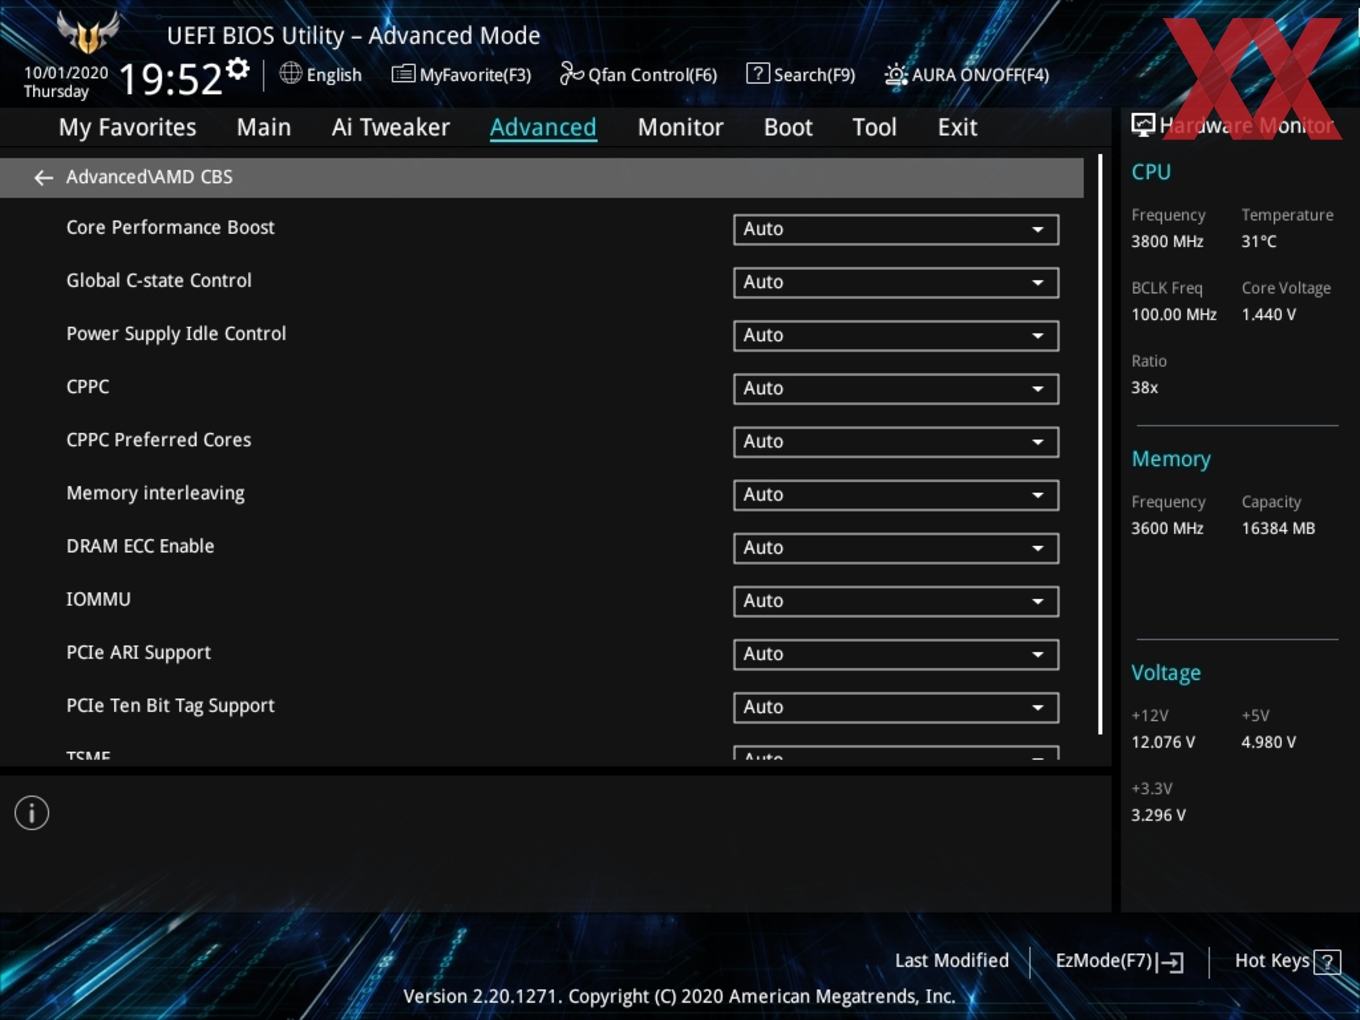Open Global C-state Control dropdown
This screenshot has height=1020, width=1360.
pyautogui.click(x=896, y=282)
